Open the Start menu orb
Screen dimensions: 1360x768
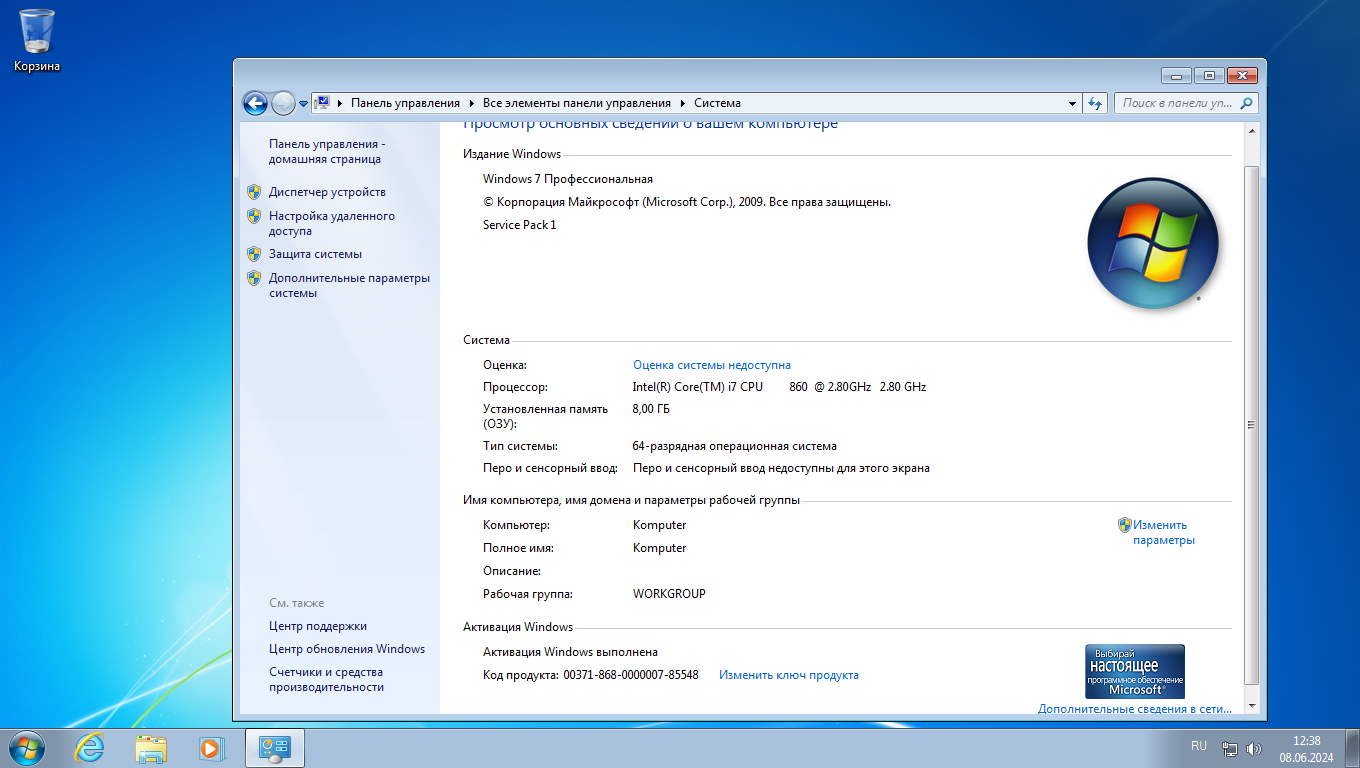(x=27, y=748)
